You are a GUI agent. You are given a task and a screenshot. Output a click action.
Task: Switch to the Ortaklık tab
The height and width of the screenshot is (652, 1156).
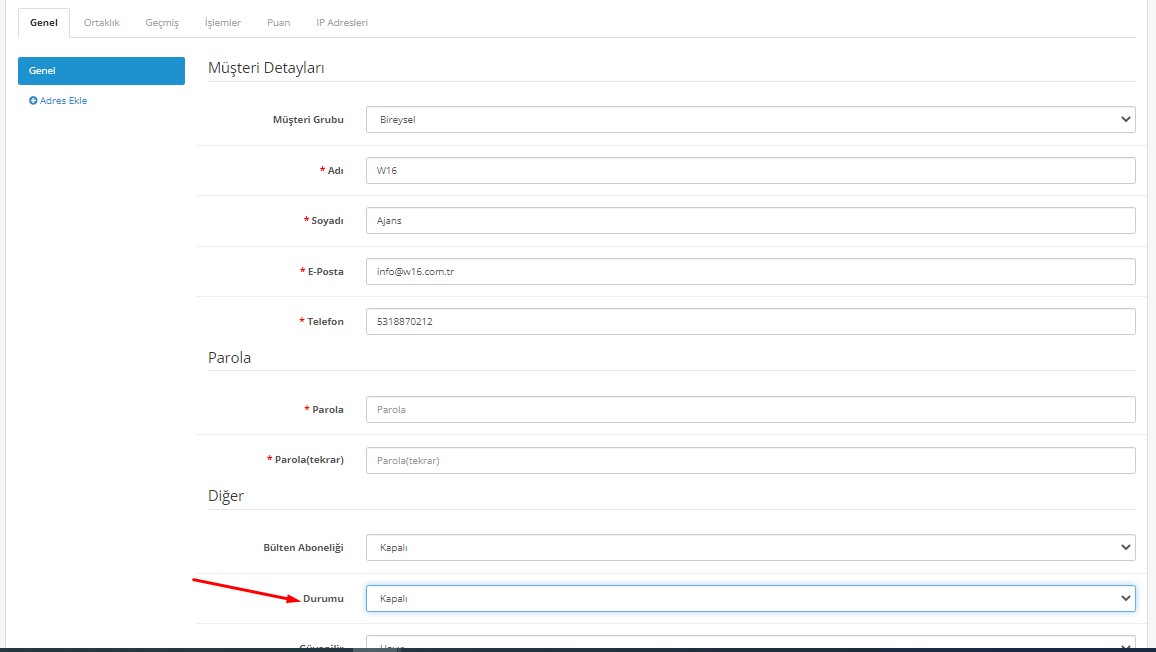point(101,23)
